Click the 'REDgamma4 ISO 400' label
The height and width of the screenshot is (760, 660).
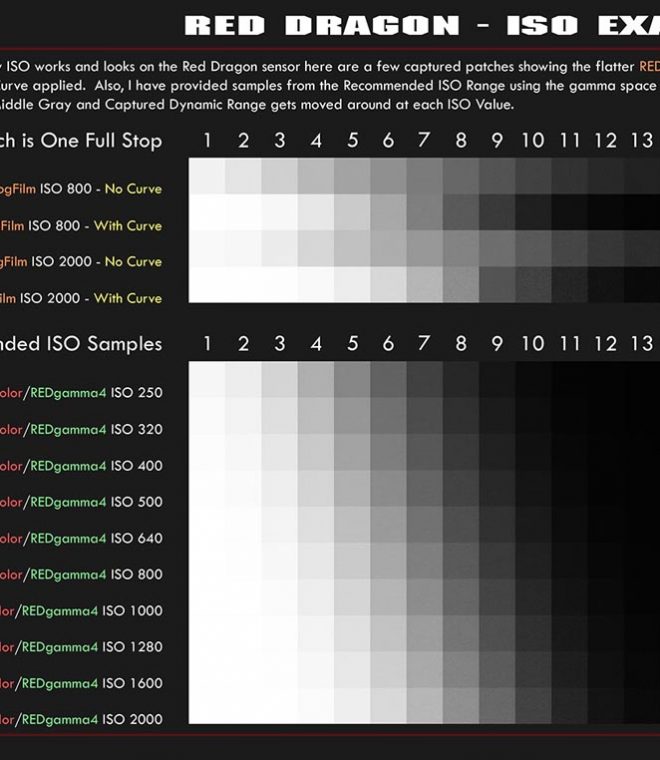[96, 466]
